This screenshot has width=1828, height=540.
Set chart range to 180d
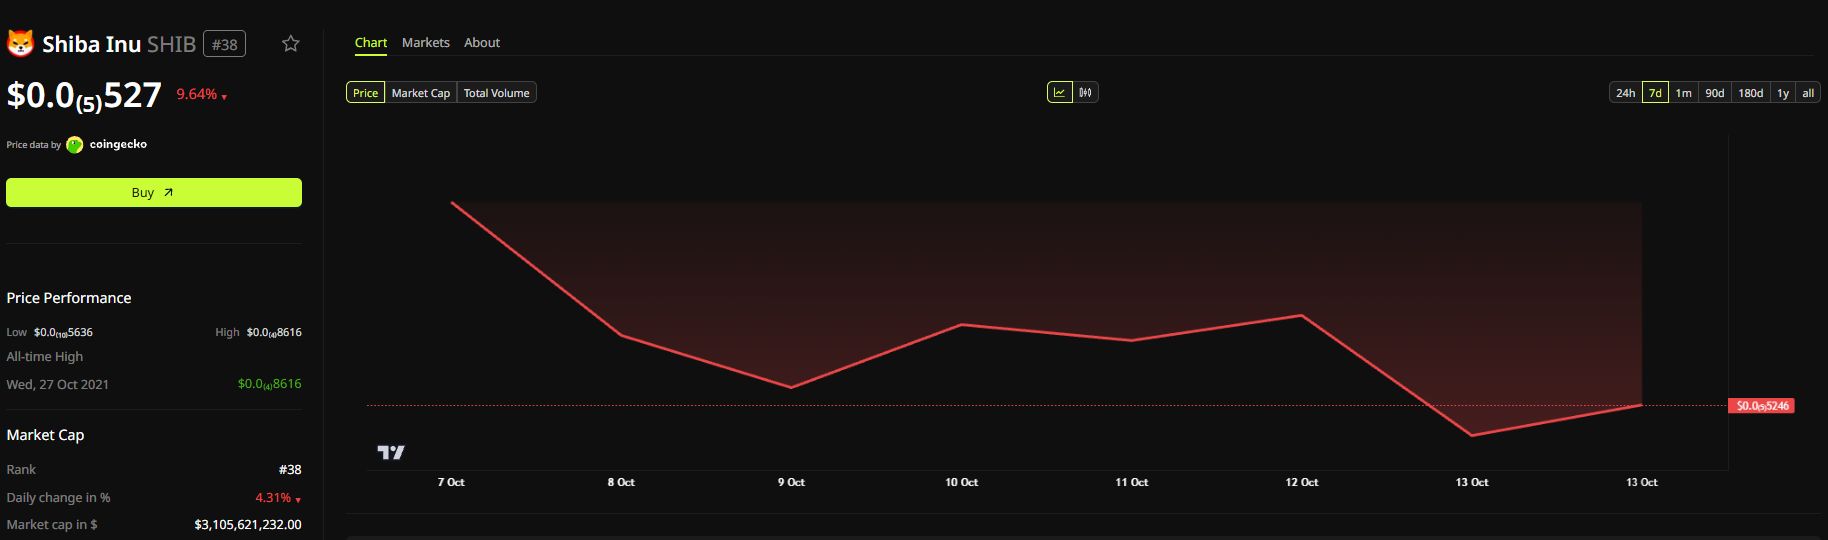point(1751,93)
